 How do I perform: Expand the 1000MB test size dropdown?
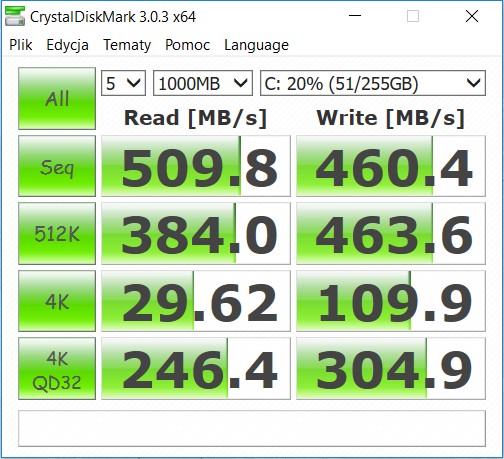click(x=203, y=83)
